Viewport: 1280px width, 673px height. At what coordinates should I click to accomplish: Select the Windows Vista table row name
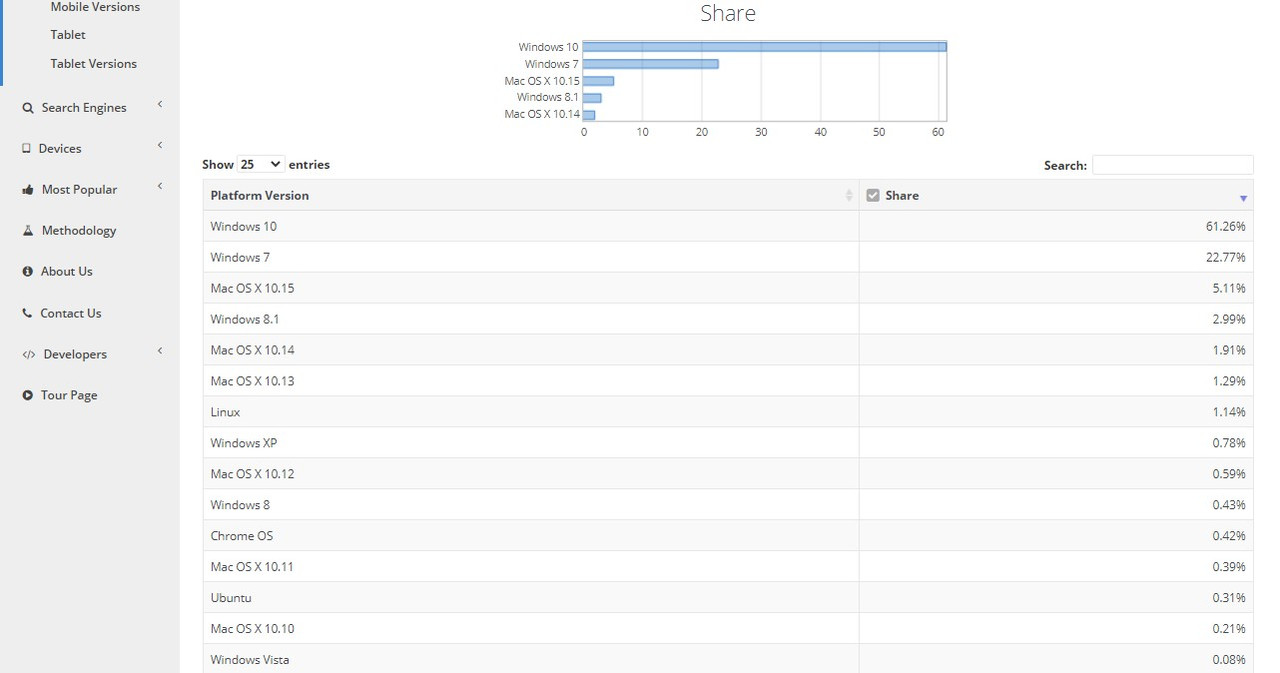click(249, 661)
